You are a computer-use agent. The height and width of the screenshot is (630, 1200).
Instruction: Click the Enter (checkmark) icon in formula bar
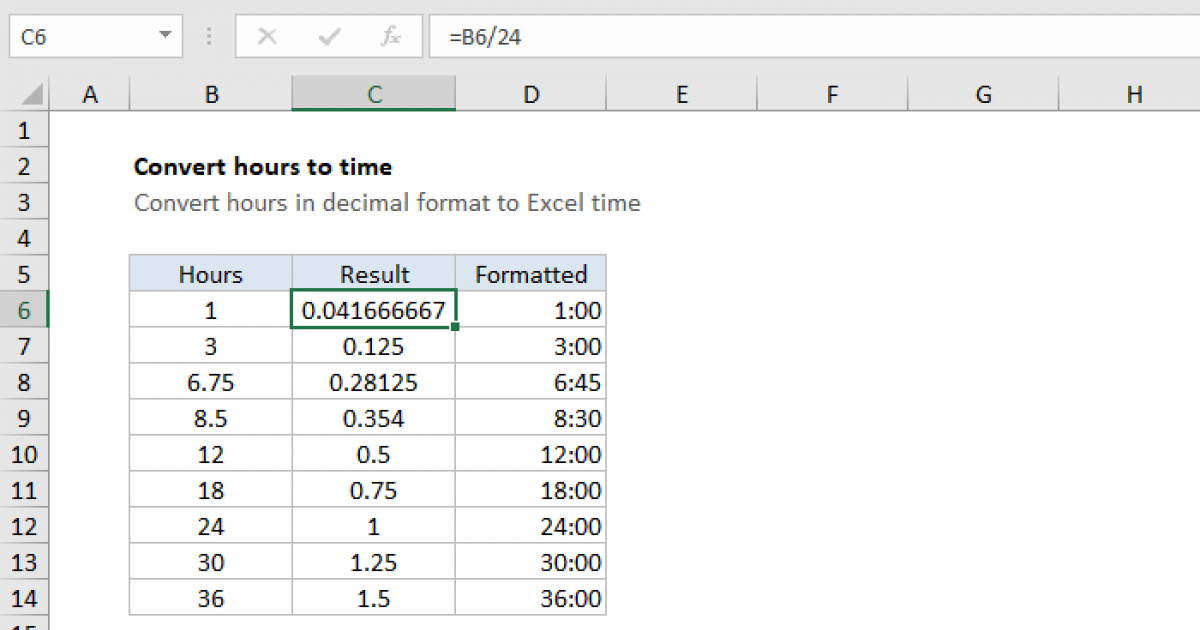point(328,36)
